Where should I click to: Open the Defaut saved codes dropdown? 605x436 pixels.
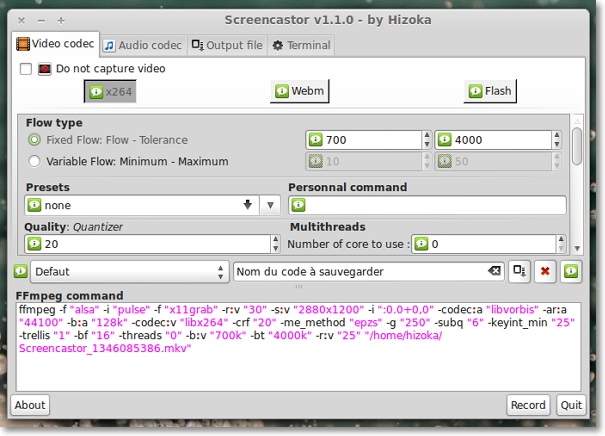(130, 272)
